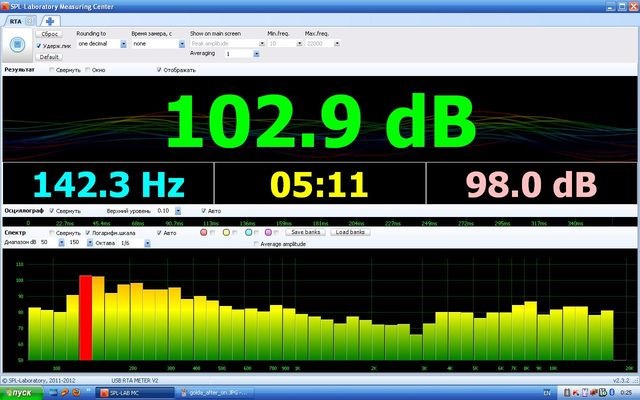Switch to SPL-LAB MC taskbar item
Image resolution: width=640 pixels, height=400 pixels.
(x=135, y=393)
